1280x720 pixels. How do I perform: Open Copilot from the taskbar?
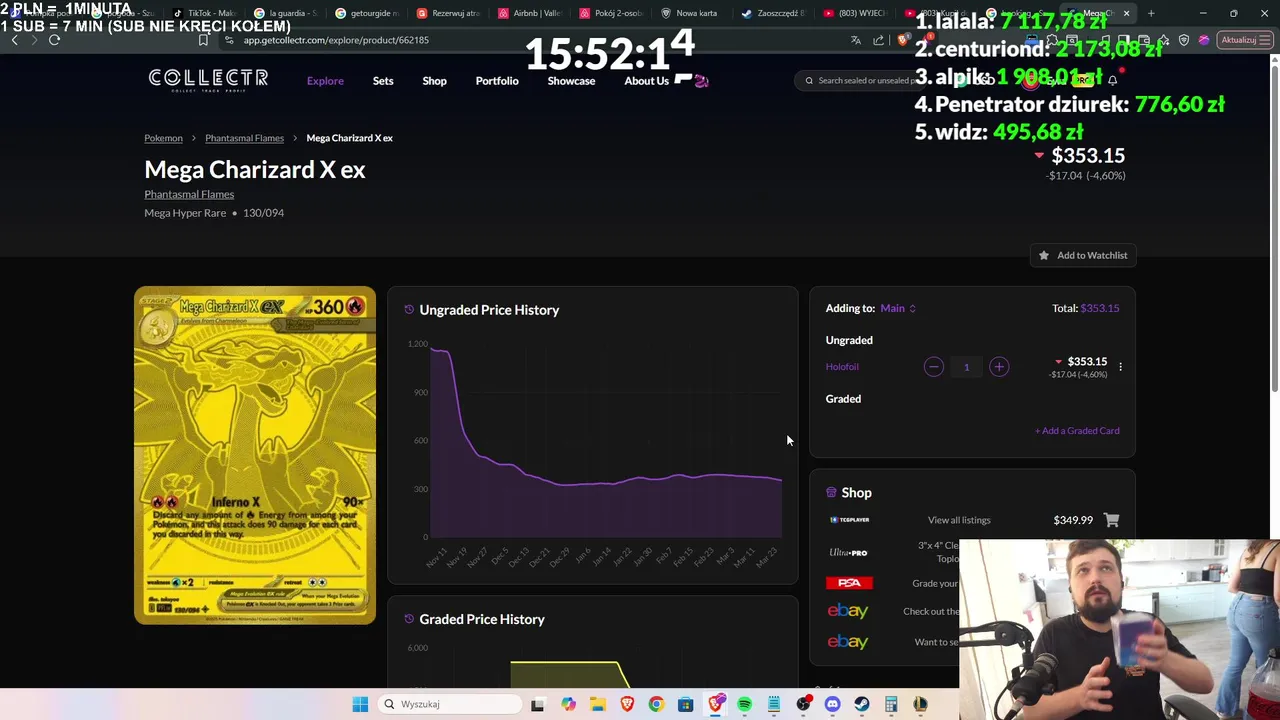pyautogui.click(x=568, y=704)
